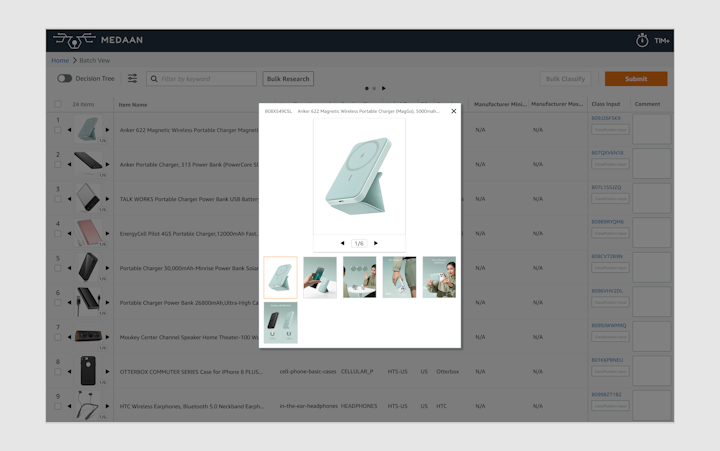Previous image arrow for row 7 Moukey speaker
Screen dimensions: 720x451
(69, 337)
